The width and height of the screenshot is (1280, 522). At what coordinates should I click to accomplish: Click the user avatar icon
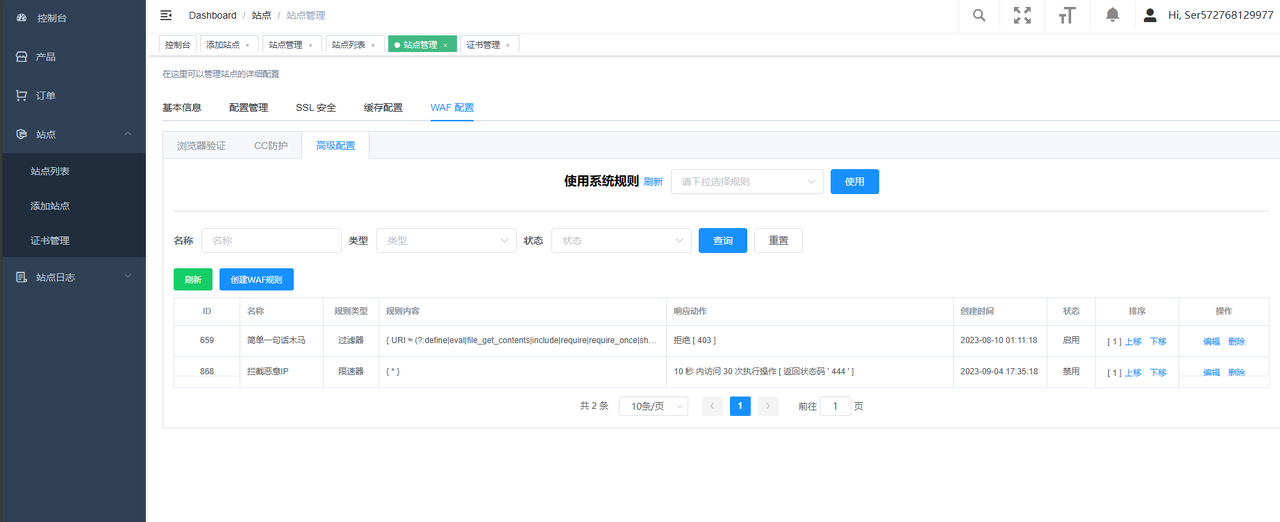coord(1150,15)
